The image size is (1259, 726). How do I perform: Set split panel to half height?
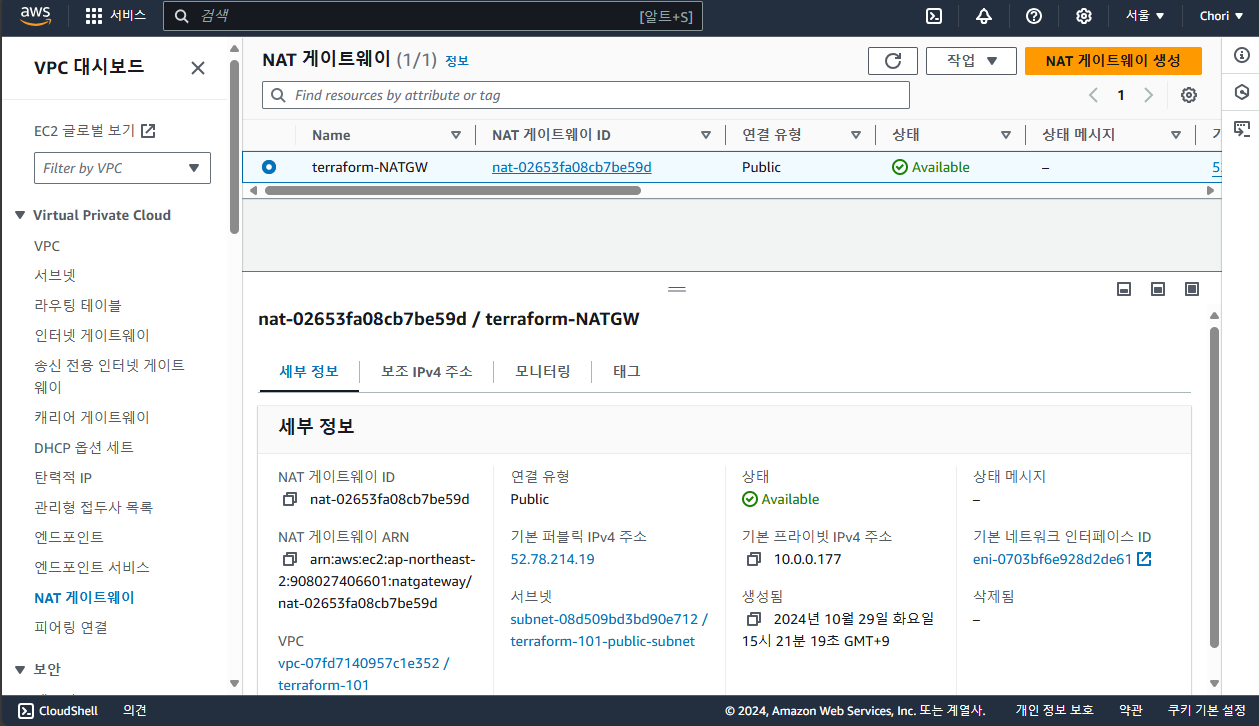pos(1158,289)
